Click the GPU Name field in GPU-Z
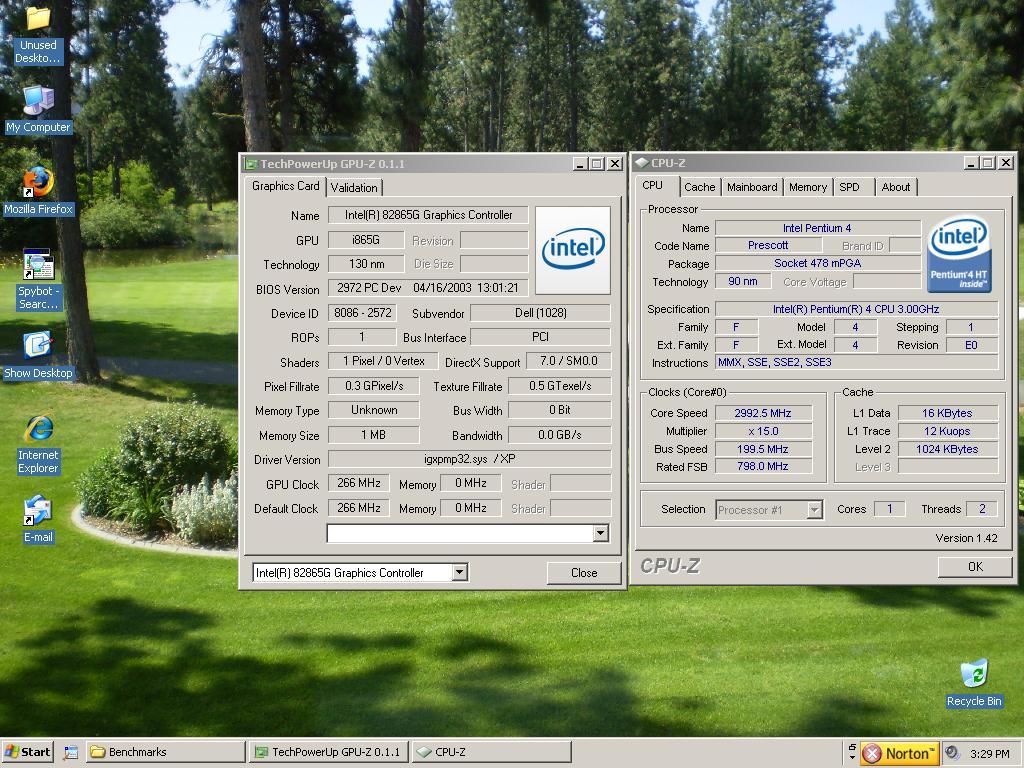Image resolution: width=1024 pixels, height=768 pixels. point(428,216)
